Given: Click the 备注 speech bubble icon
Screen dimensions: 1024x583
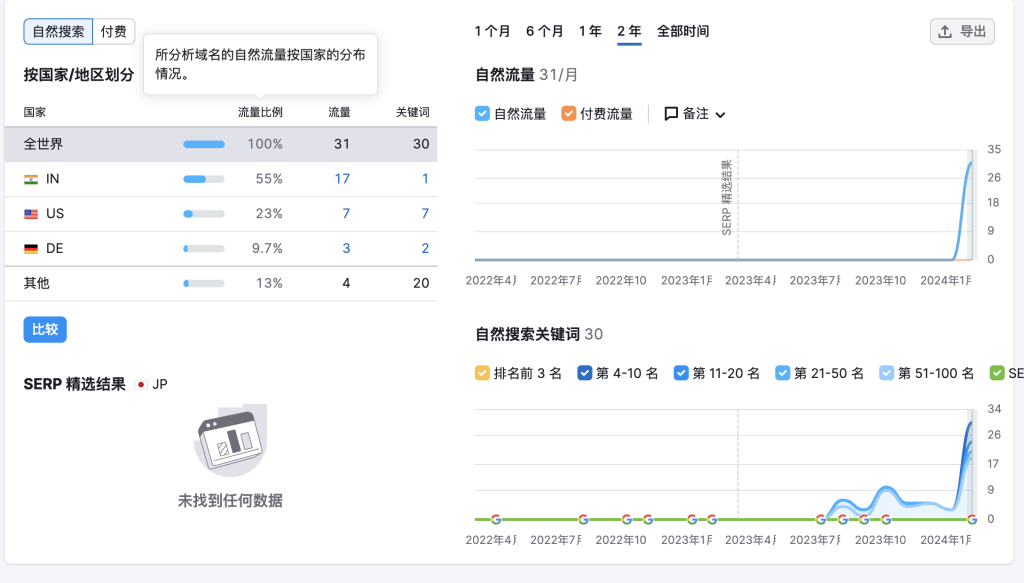Looking at the screenshot, I should tap(671, 114).
